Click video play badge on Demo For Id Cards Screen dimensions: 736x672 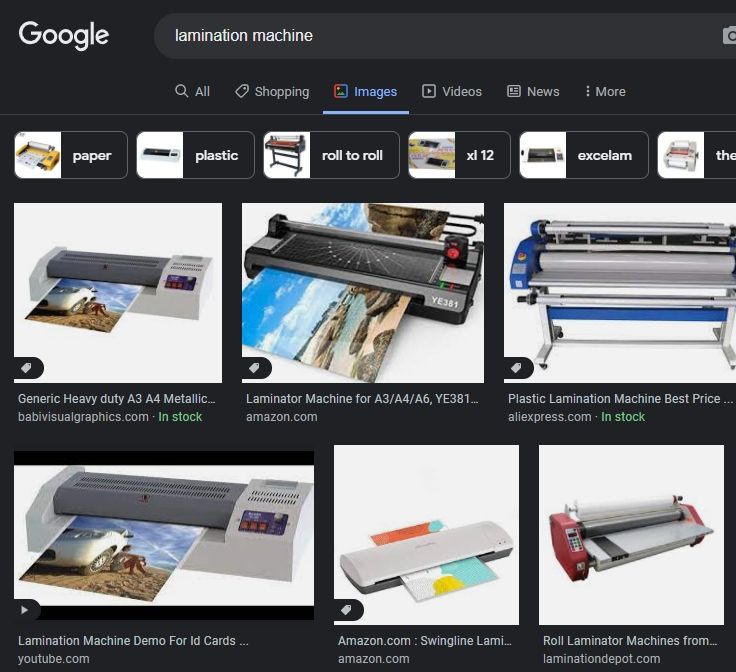(x=25, y=611)
